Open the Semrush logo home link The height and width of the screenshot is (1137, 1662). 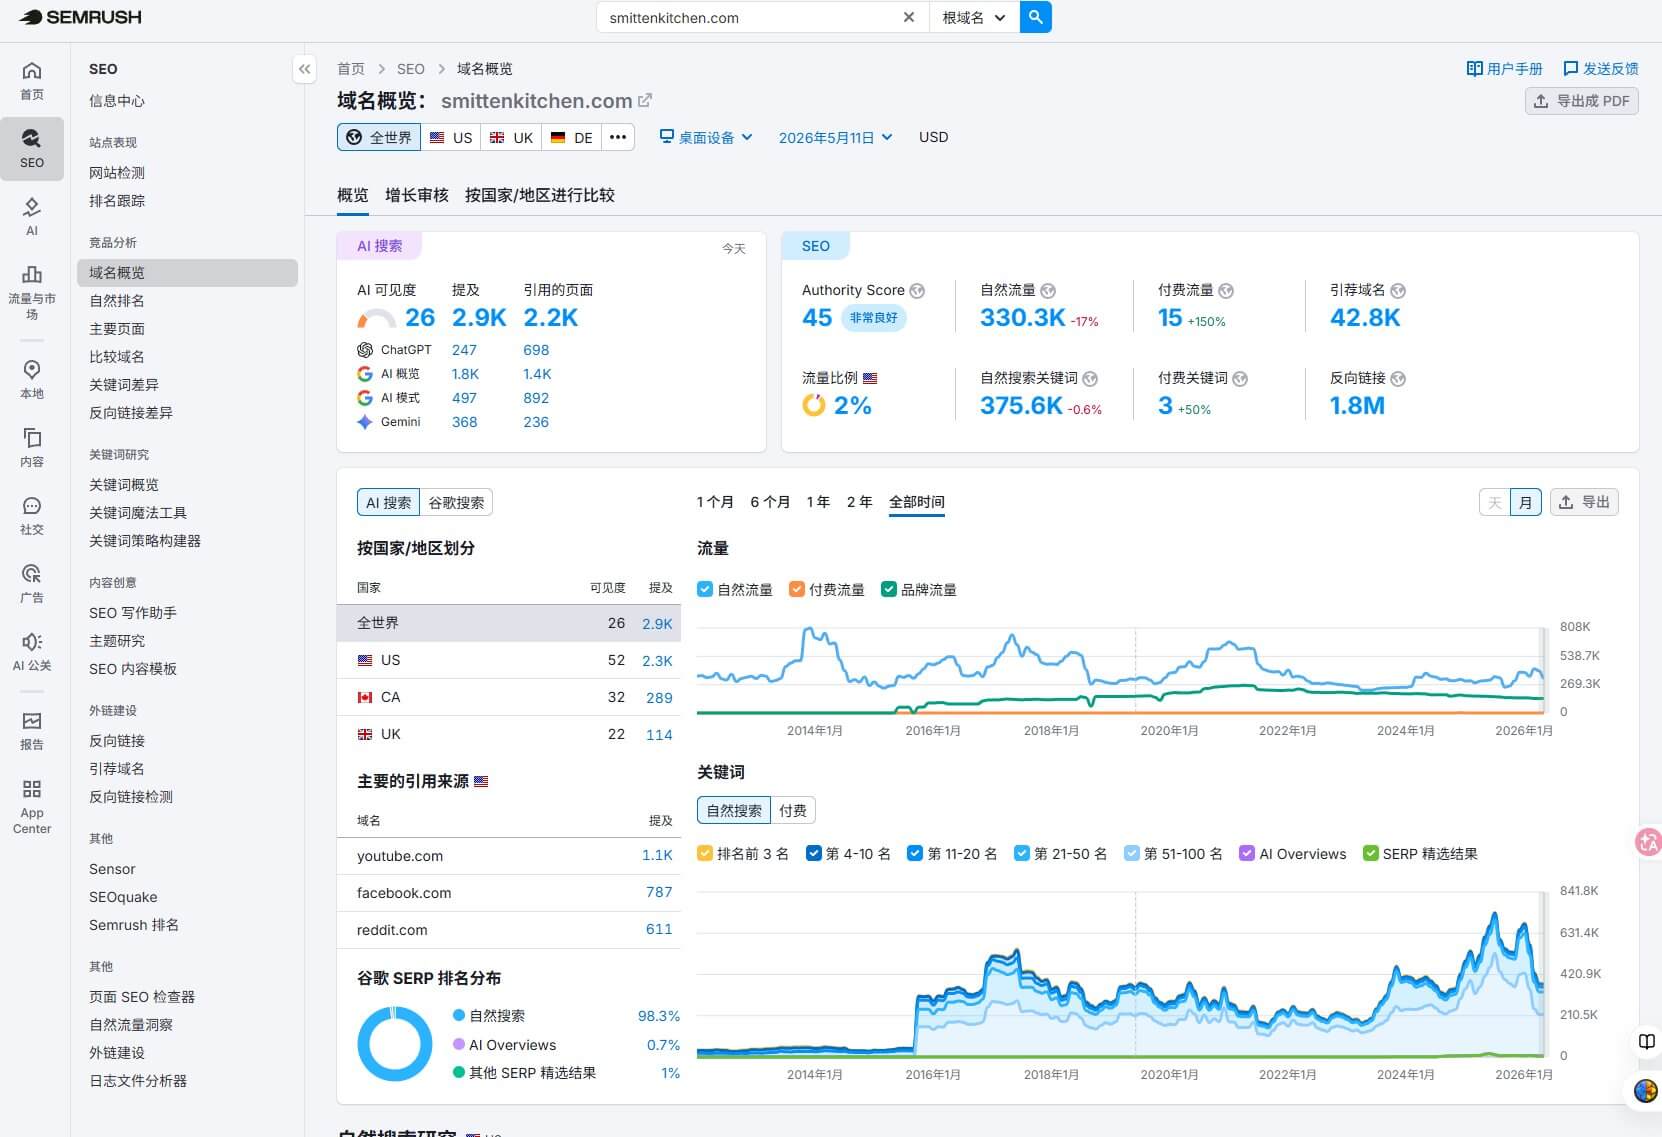click(x=81, y=17)
